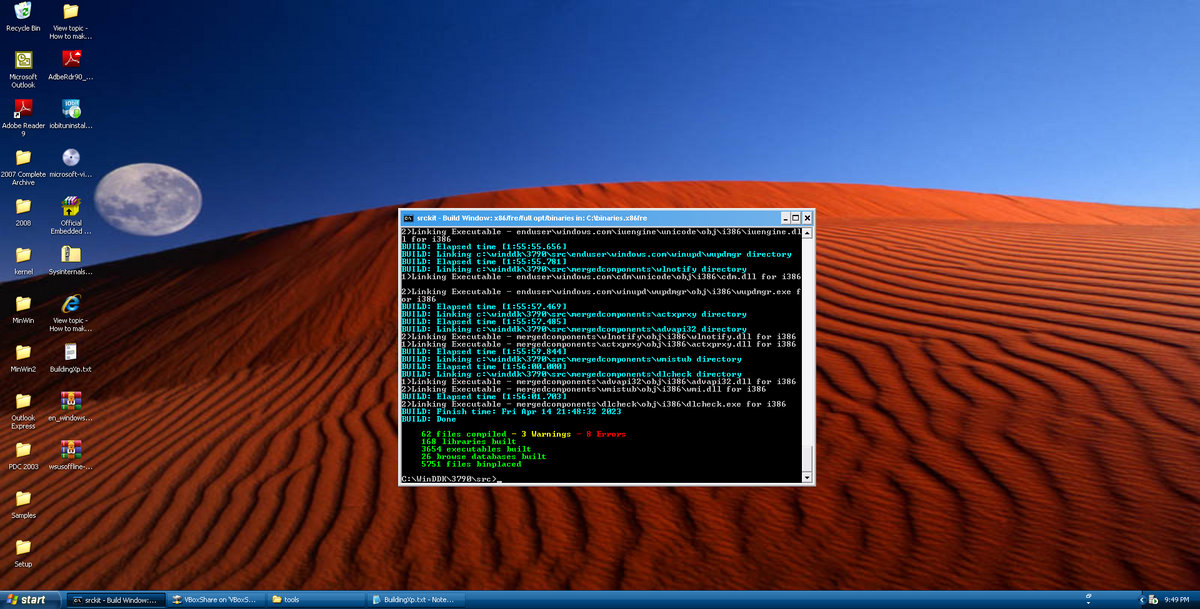Screen dimensions: 1200x609
Task: Click the system tray clock
Action: pos(1176,600)
